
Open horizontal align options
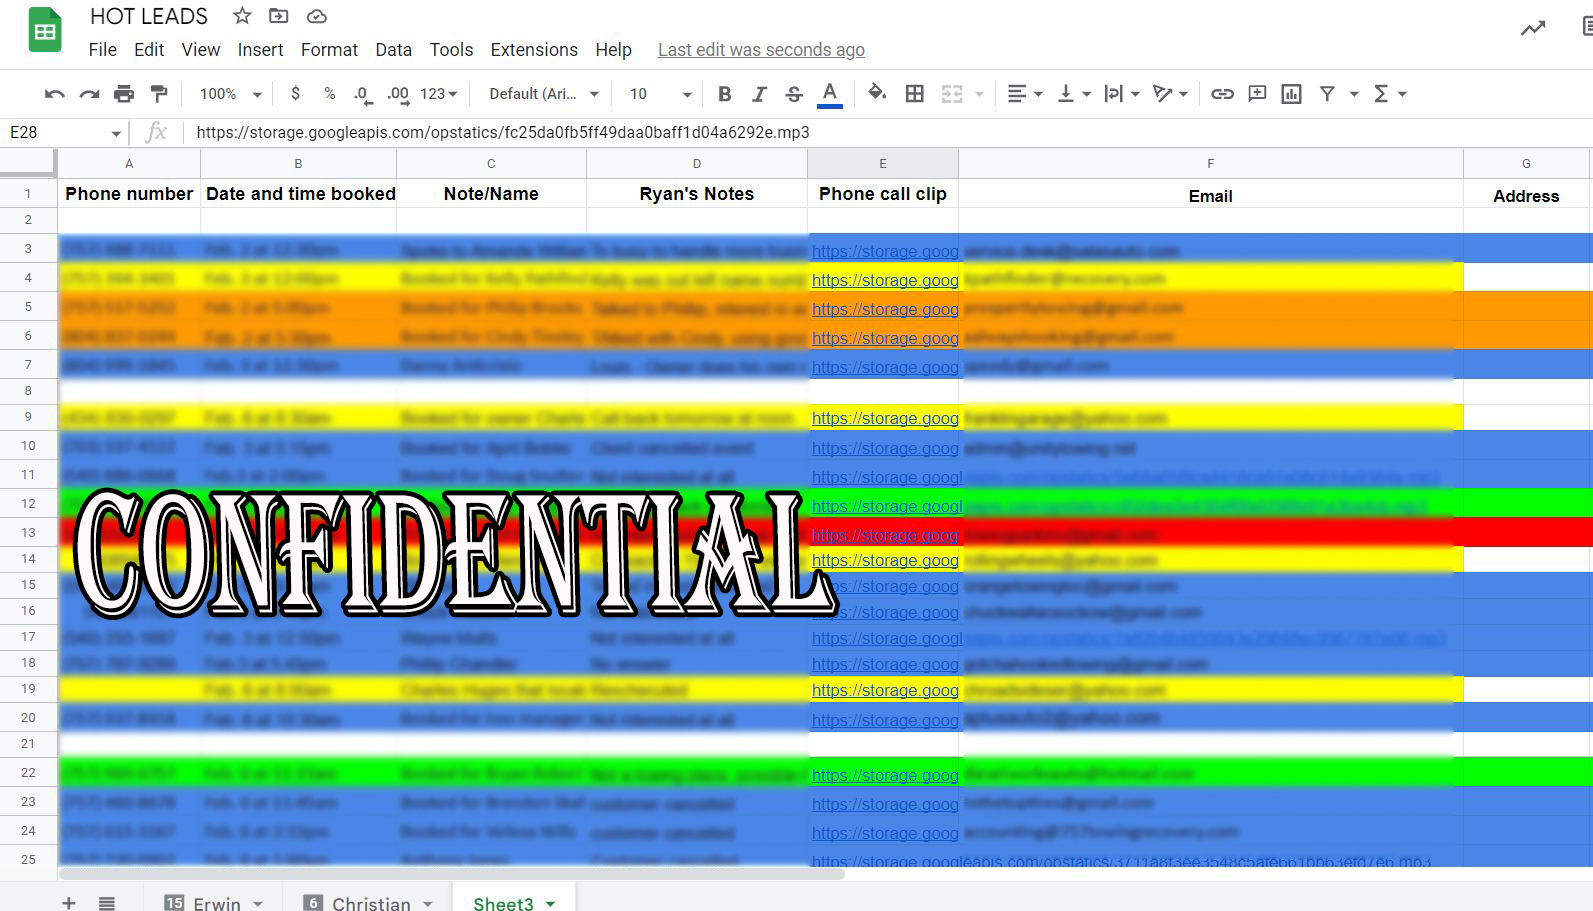pyautogui.click(x=1024, y=94)
